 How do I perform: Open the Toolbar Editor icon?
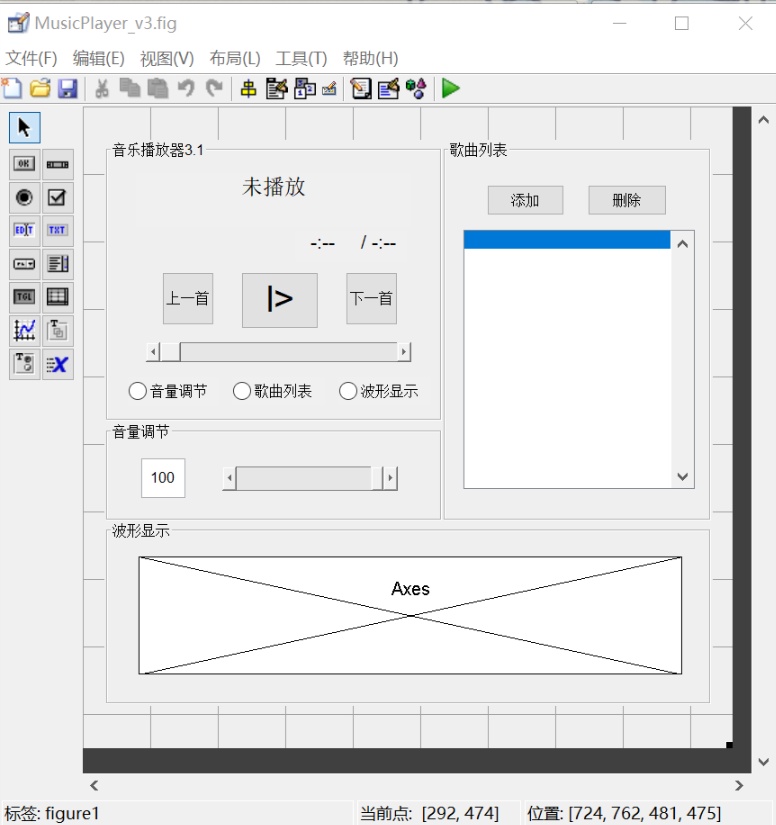[x=330, y=88]
